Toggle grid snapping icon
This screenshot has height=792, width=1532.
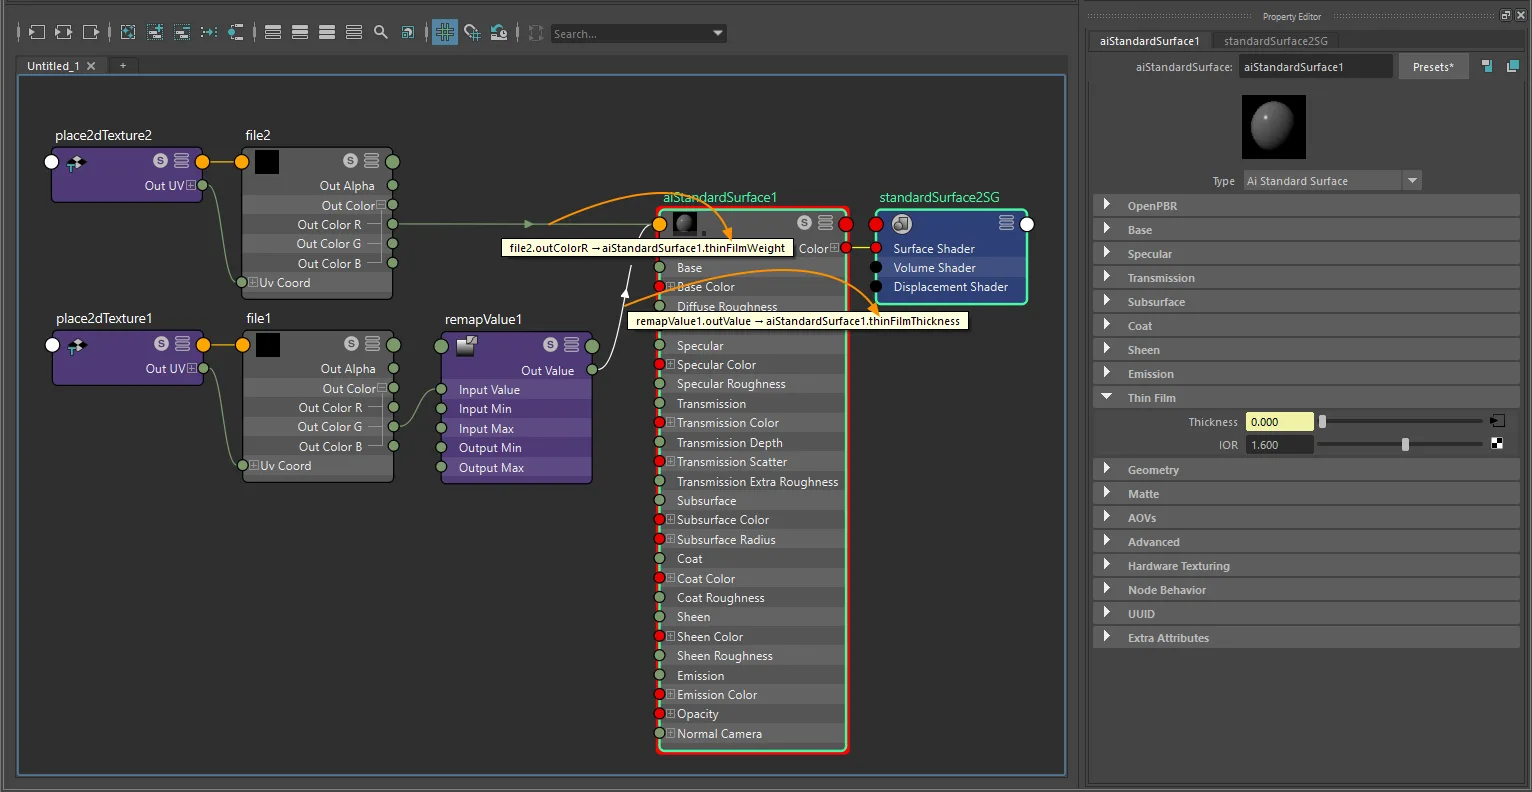coord(472,33)
